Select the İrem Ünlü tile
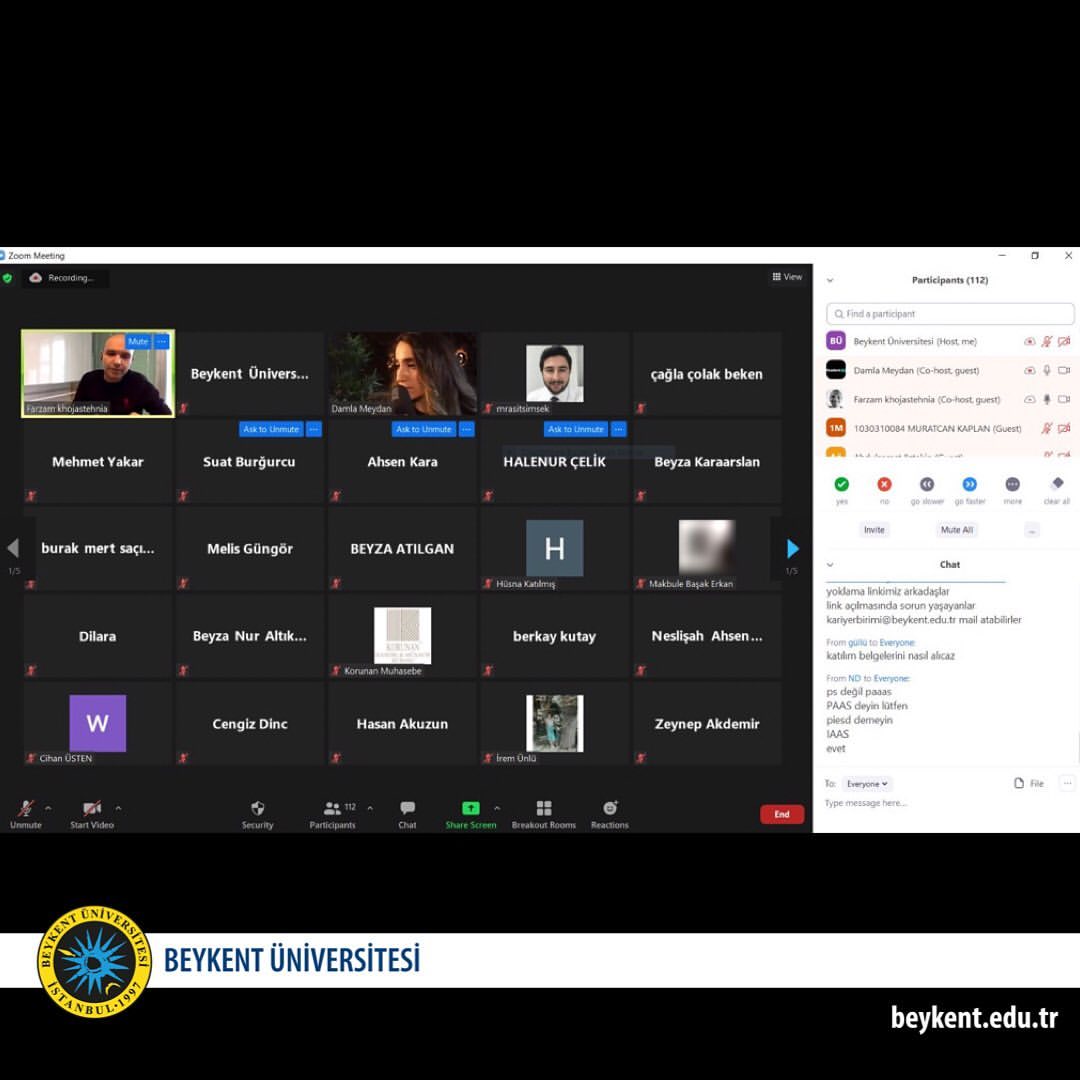Image resolution: width=1080 pixels, height=1080 pixels. [x=554, y=723]
